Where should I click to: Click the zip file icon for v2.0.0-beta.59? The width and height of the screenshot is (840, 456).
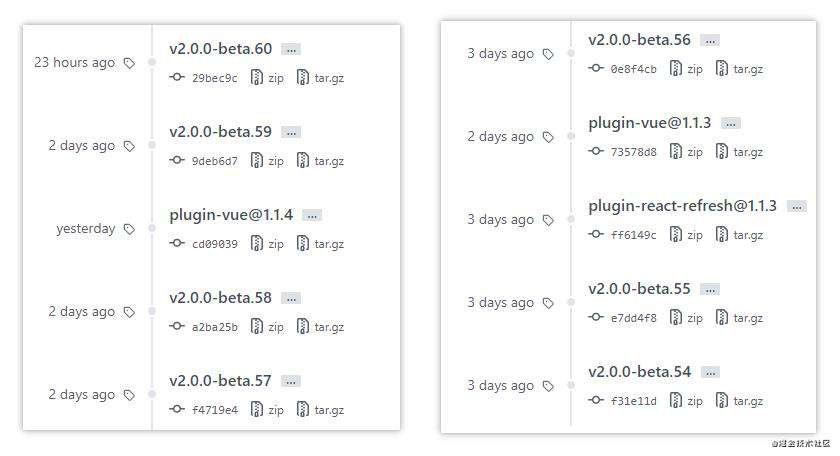click(257, 160)
